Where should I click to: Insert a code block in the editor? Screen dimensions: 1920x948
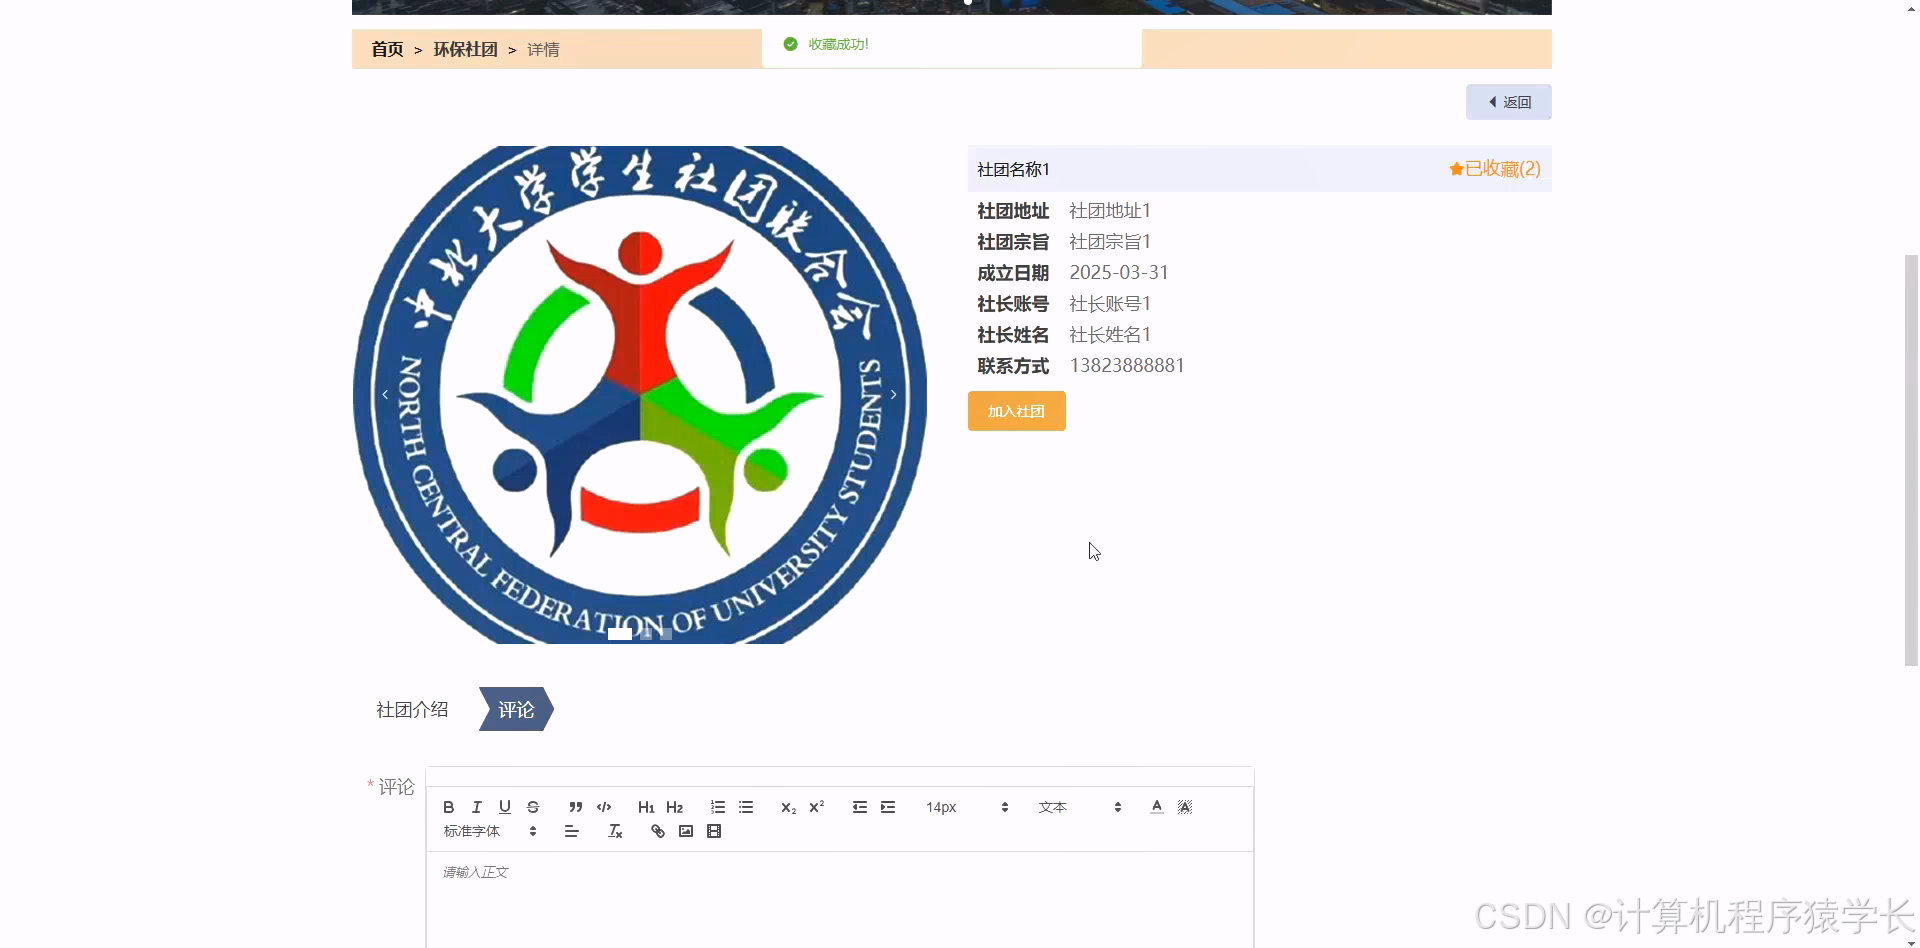604,807
